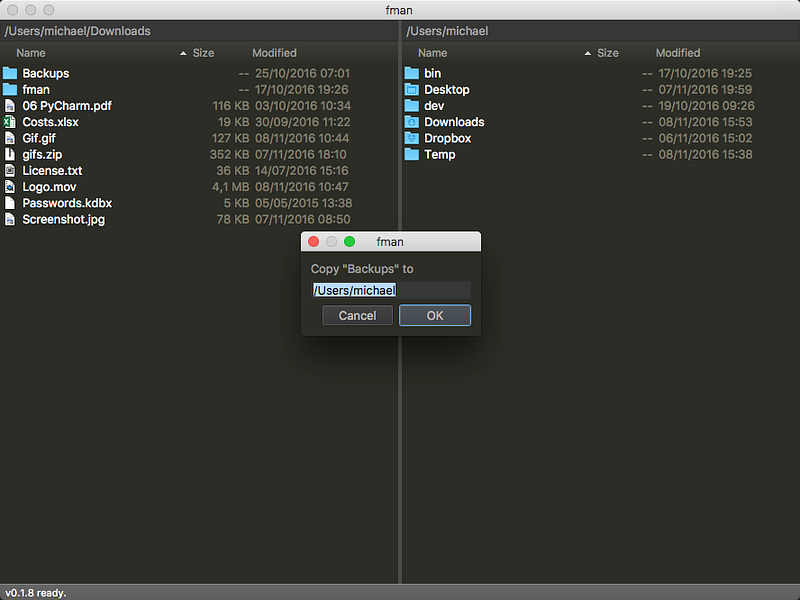Click the v0.1.8 ready status text
The image size is (800, 600).
tap(36, 593)
